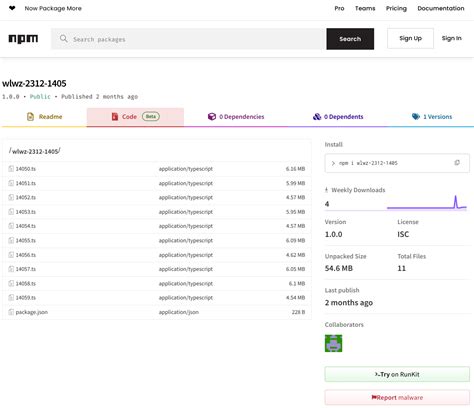
Task: Open file 14055.ts
Action: [x=26, y=240]
